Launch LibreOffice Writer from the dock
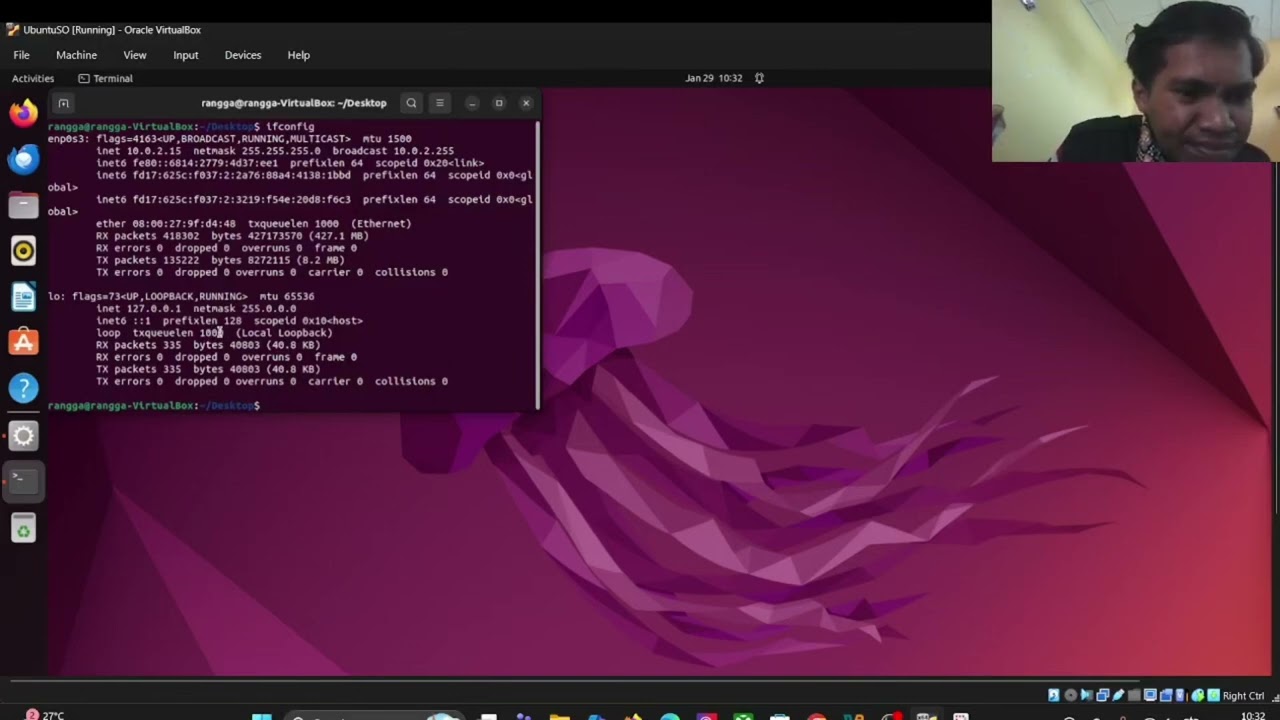This screenshot has height=720, width=1280. 24,297
